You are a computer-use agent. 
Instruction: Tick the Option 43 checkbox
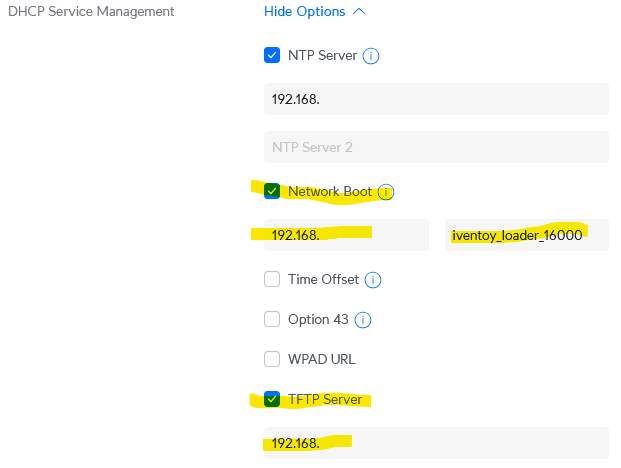272,319
